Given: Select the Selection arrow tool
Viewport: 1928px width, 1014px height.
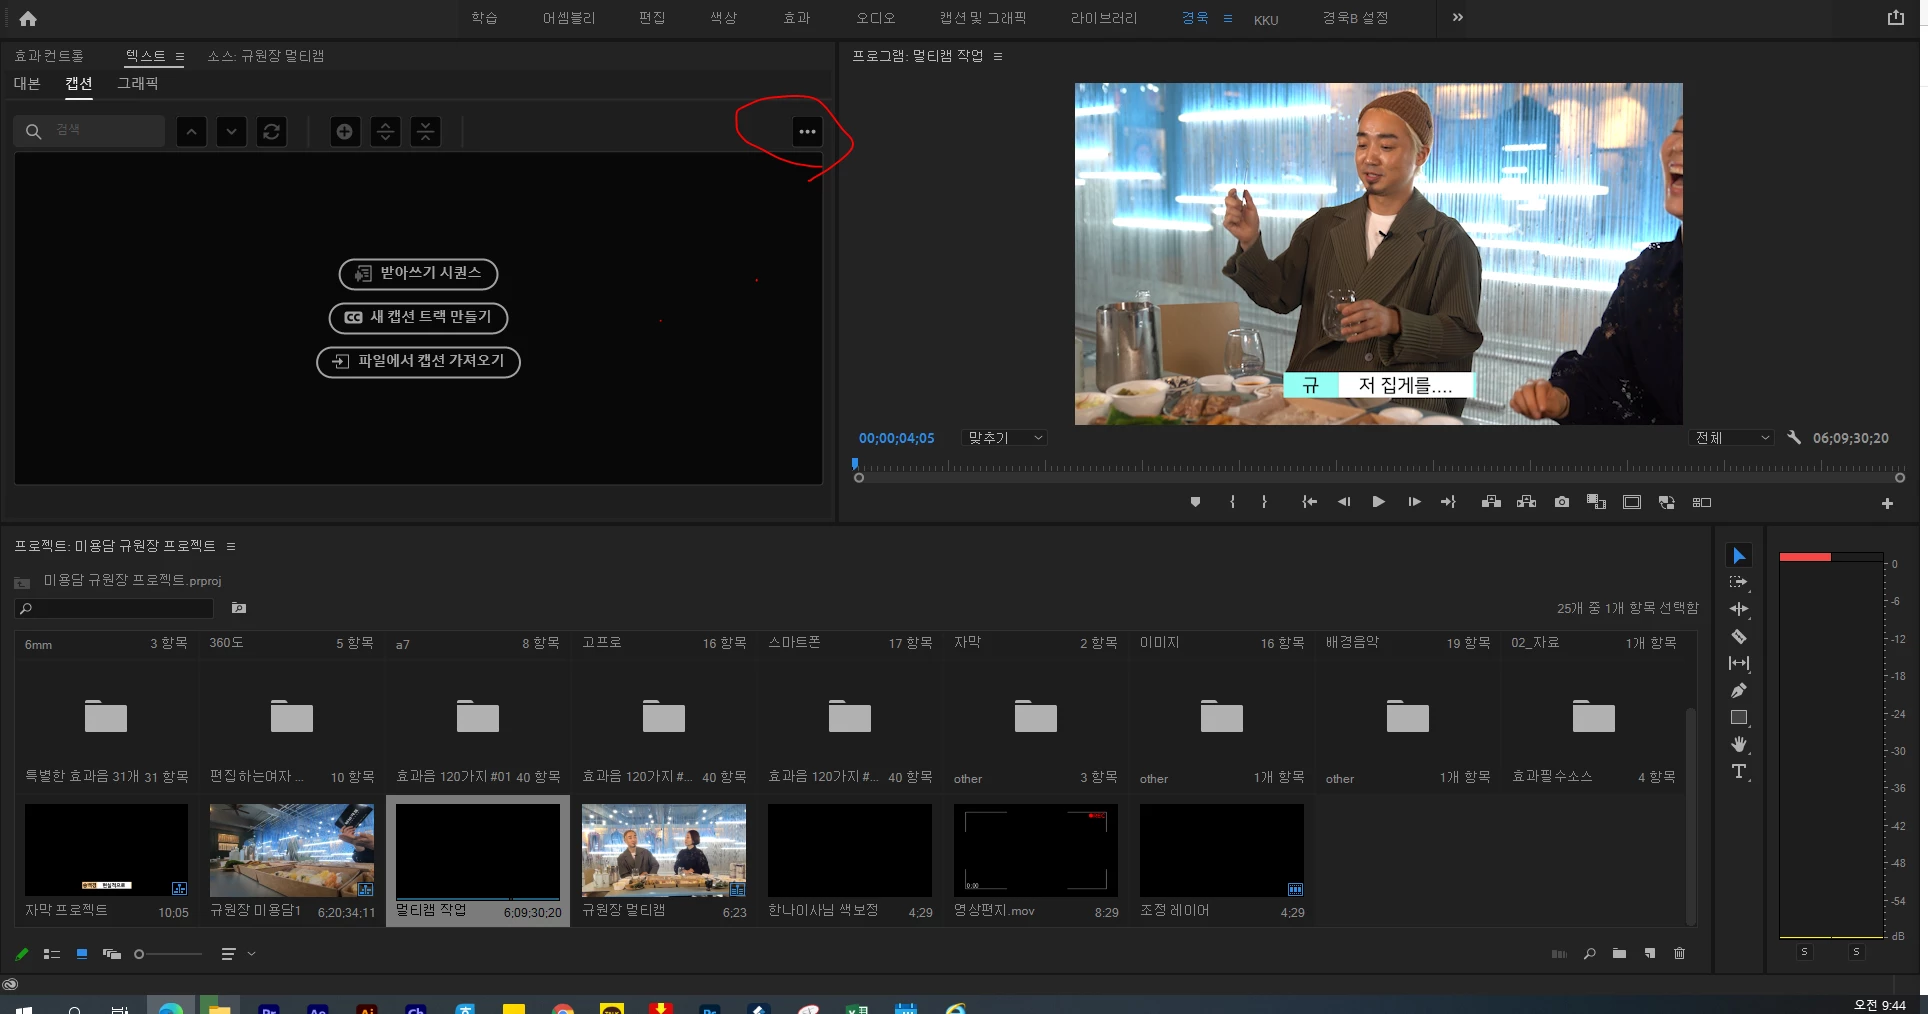Looking at the screenshot, I should pyautogui.click(x=1739, y=556).
